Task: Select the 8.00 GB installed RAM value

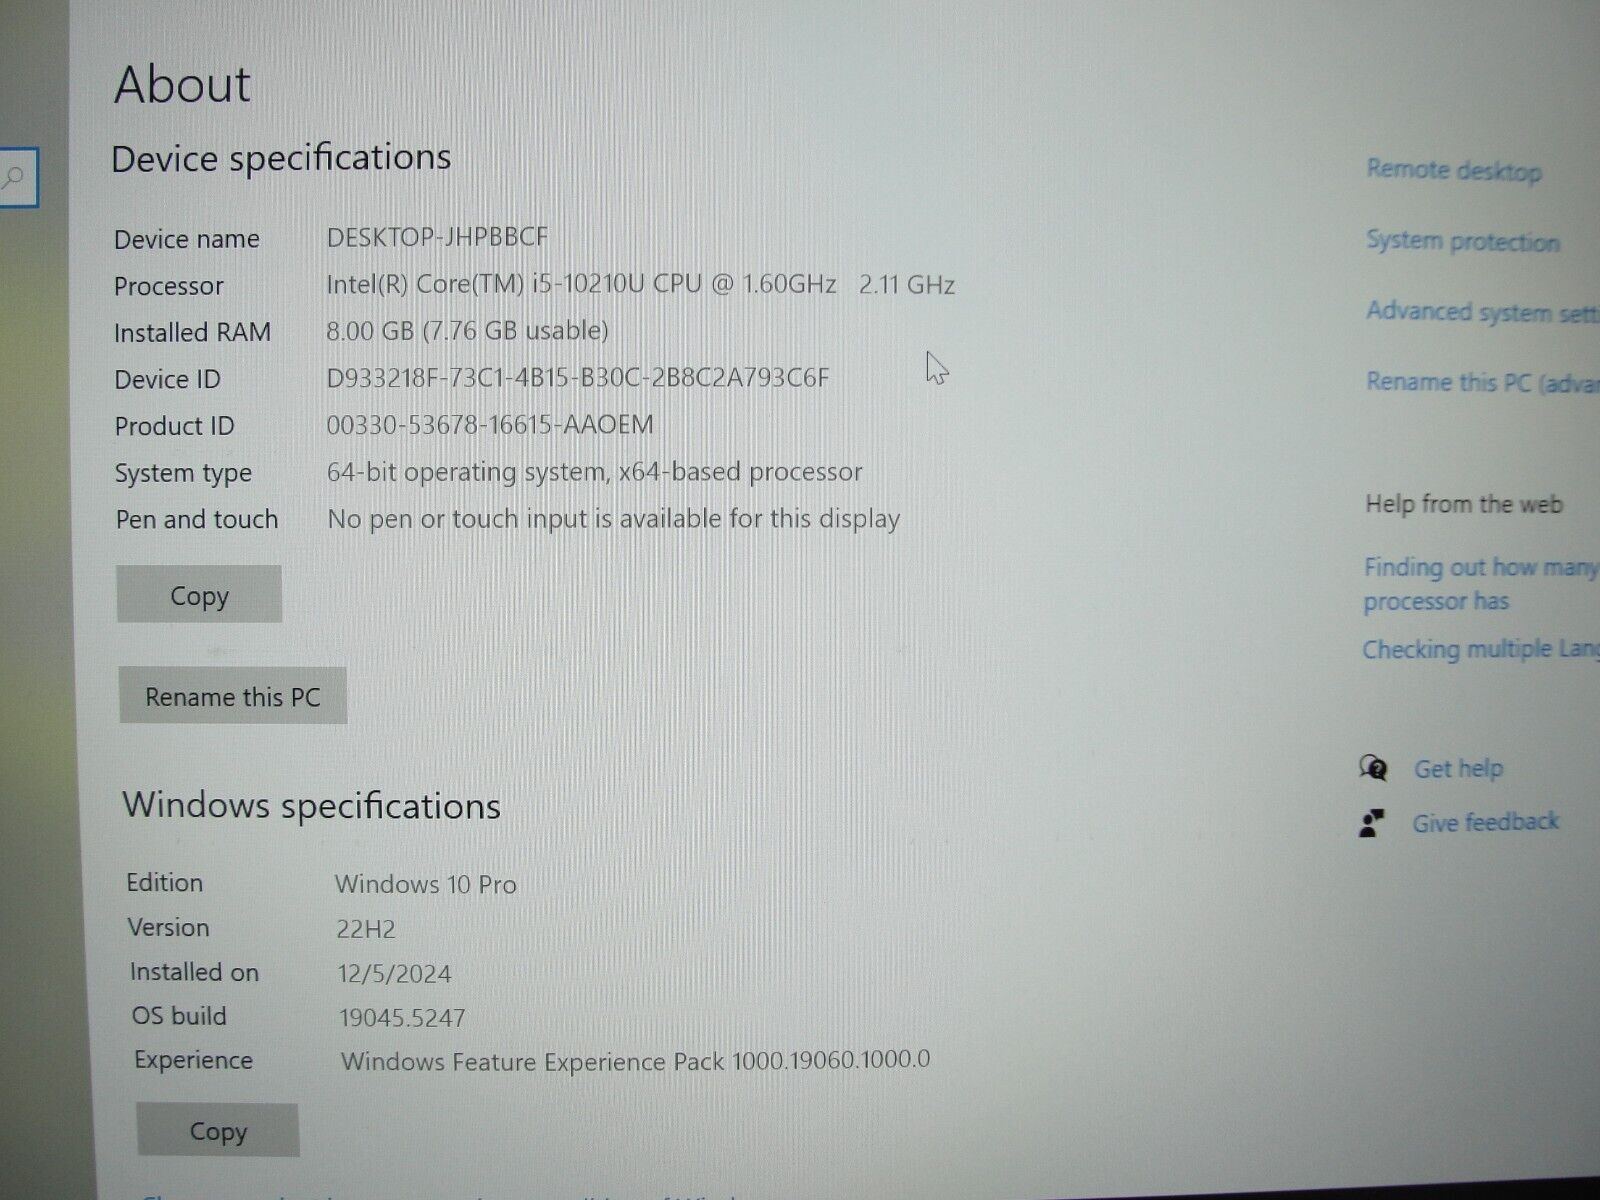Action: point(467,331)
